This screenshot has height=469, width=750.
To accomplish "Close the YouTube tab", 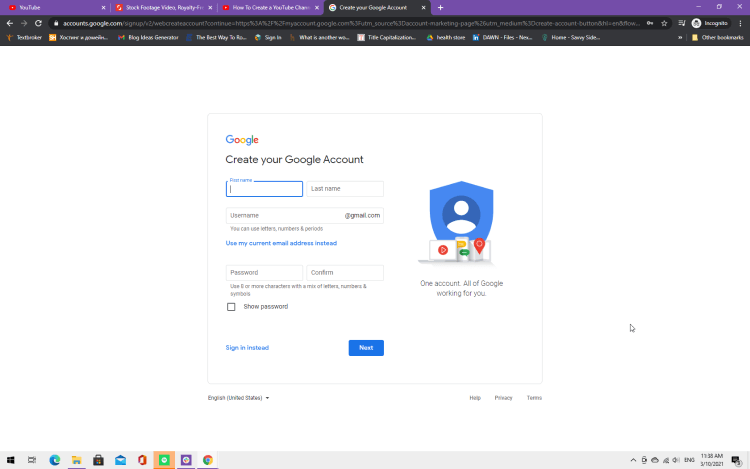I will pyautogui.click(x=103, y=8).
